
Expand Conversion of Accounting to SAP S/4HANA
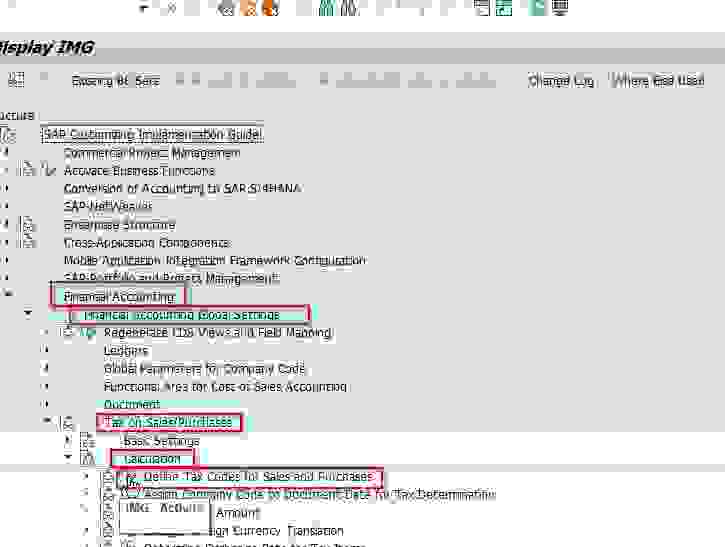tap(5, 188)
